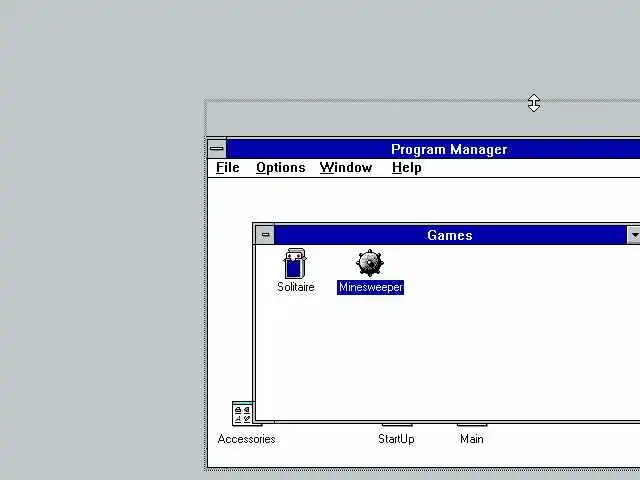Click the highlighted Minesweeper label
The width and height of the screenshot is (640, 480).
tap(370, 287)
